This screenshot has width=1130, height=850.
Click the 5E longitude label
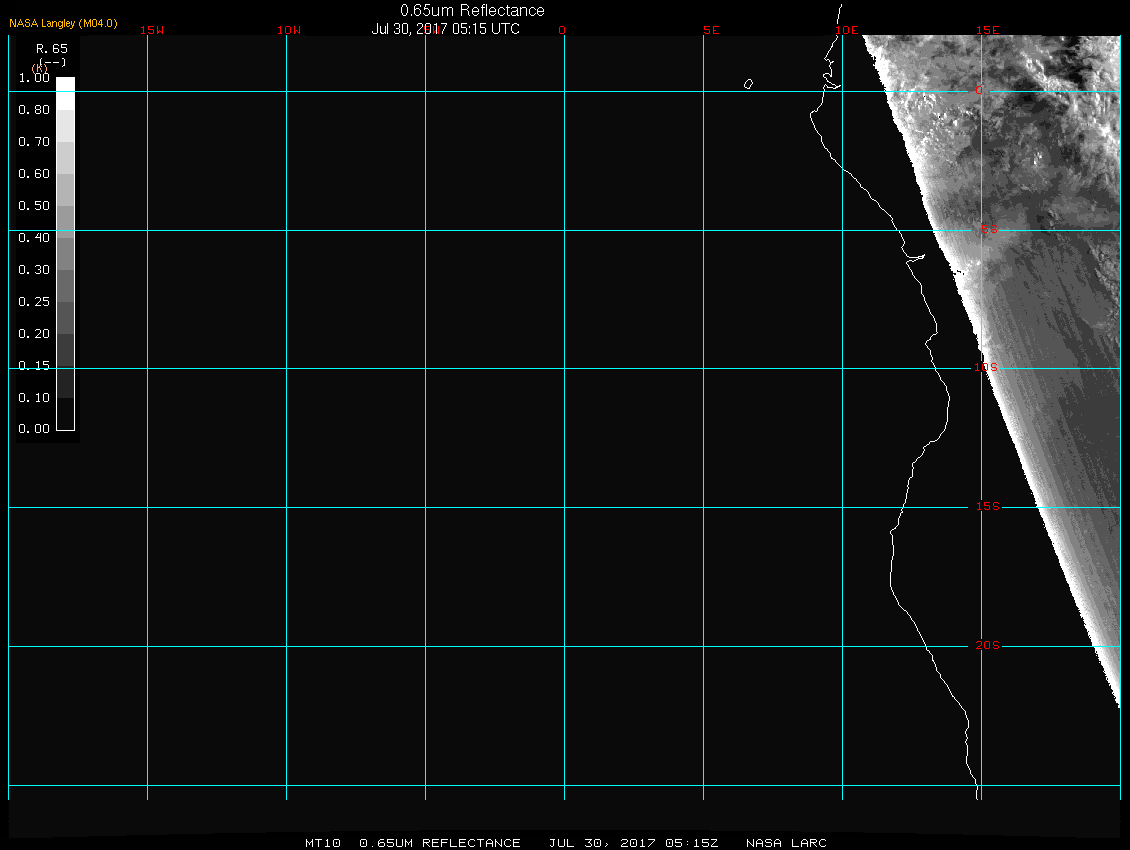coord(712,30)
